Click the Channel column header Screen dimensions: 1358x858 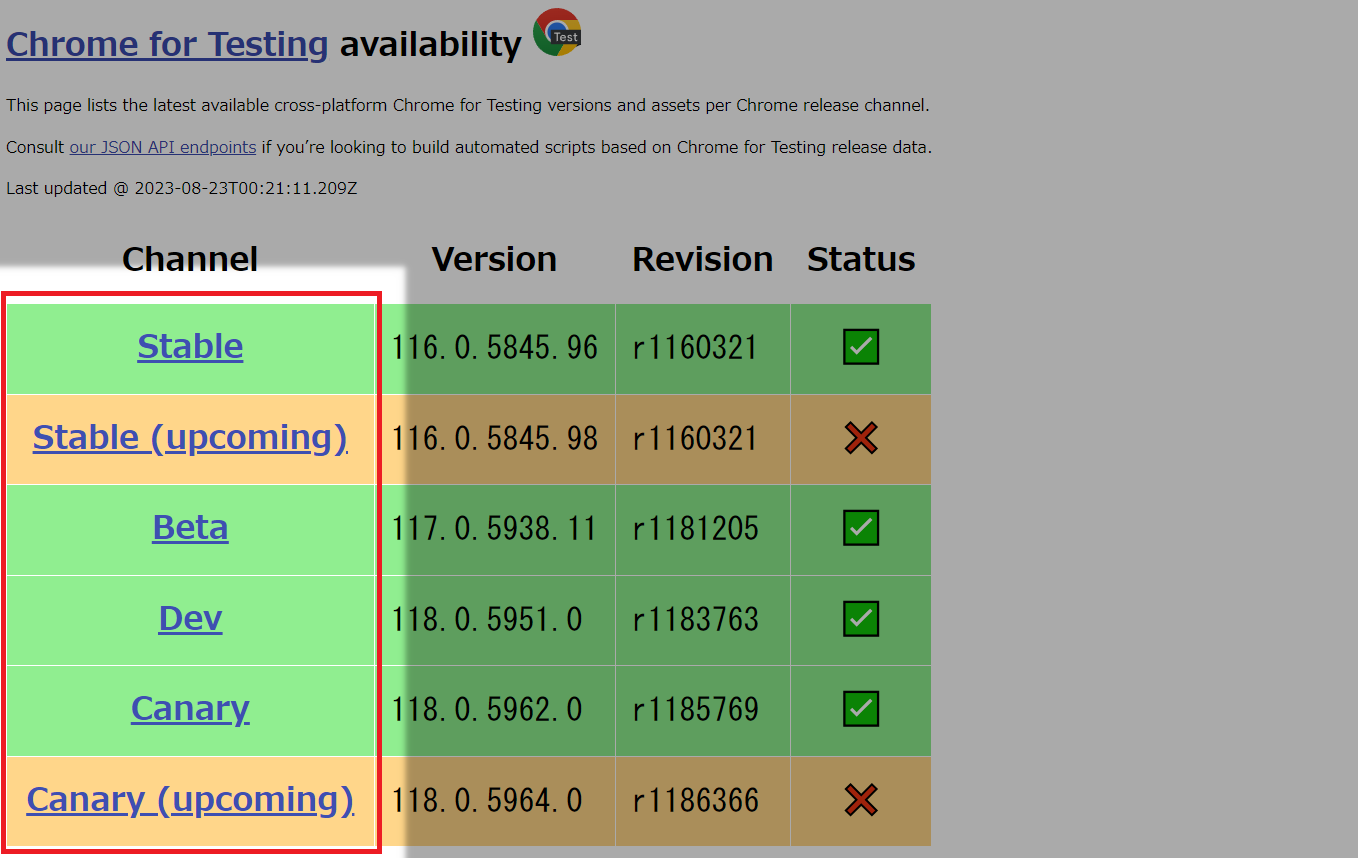point(190,259)
